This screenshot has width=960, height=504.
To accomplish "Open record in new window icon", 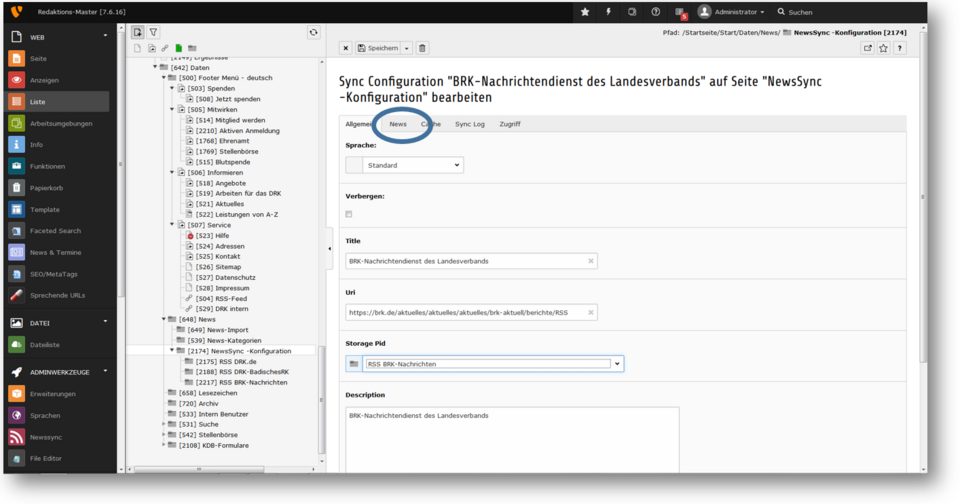I will pyautogui.click(x=867, y=48).
